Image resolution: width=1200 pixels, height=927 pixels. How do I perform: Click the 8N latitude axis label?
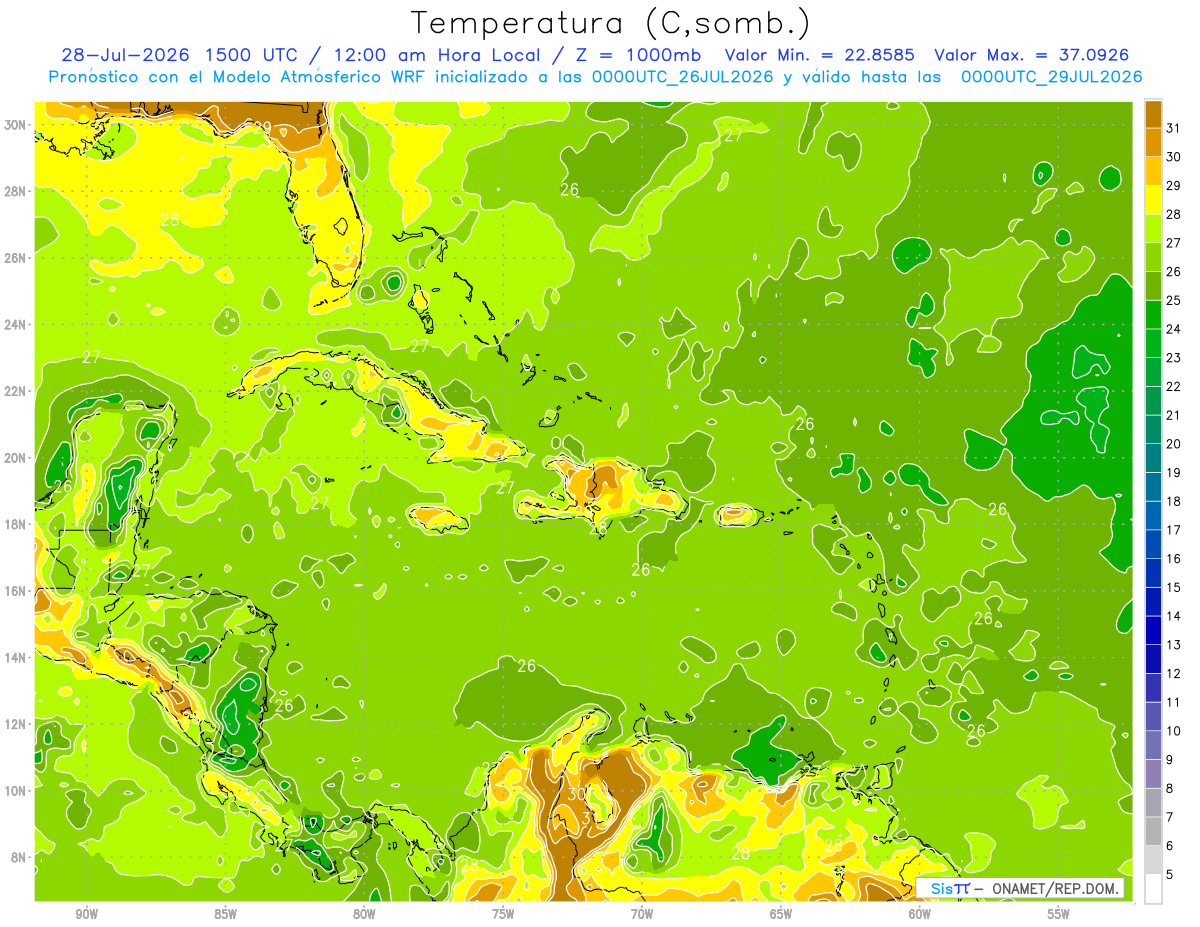pos(19,857)
